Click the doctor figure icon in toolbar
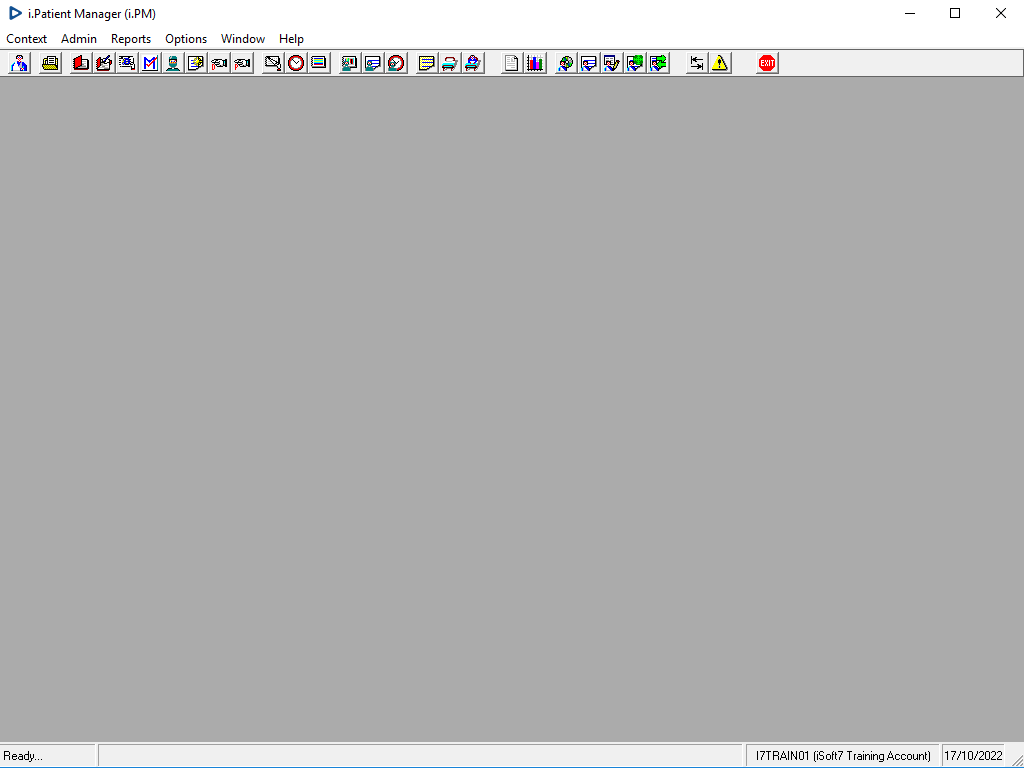The image size is (1024, 768). [20, 63]
